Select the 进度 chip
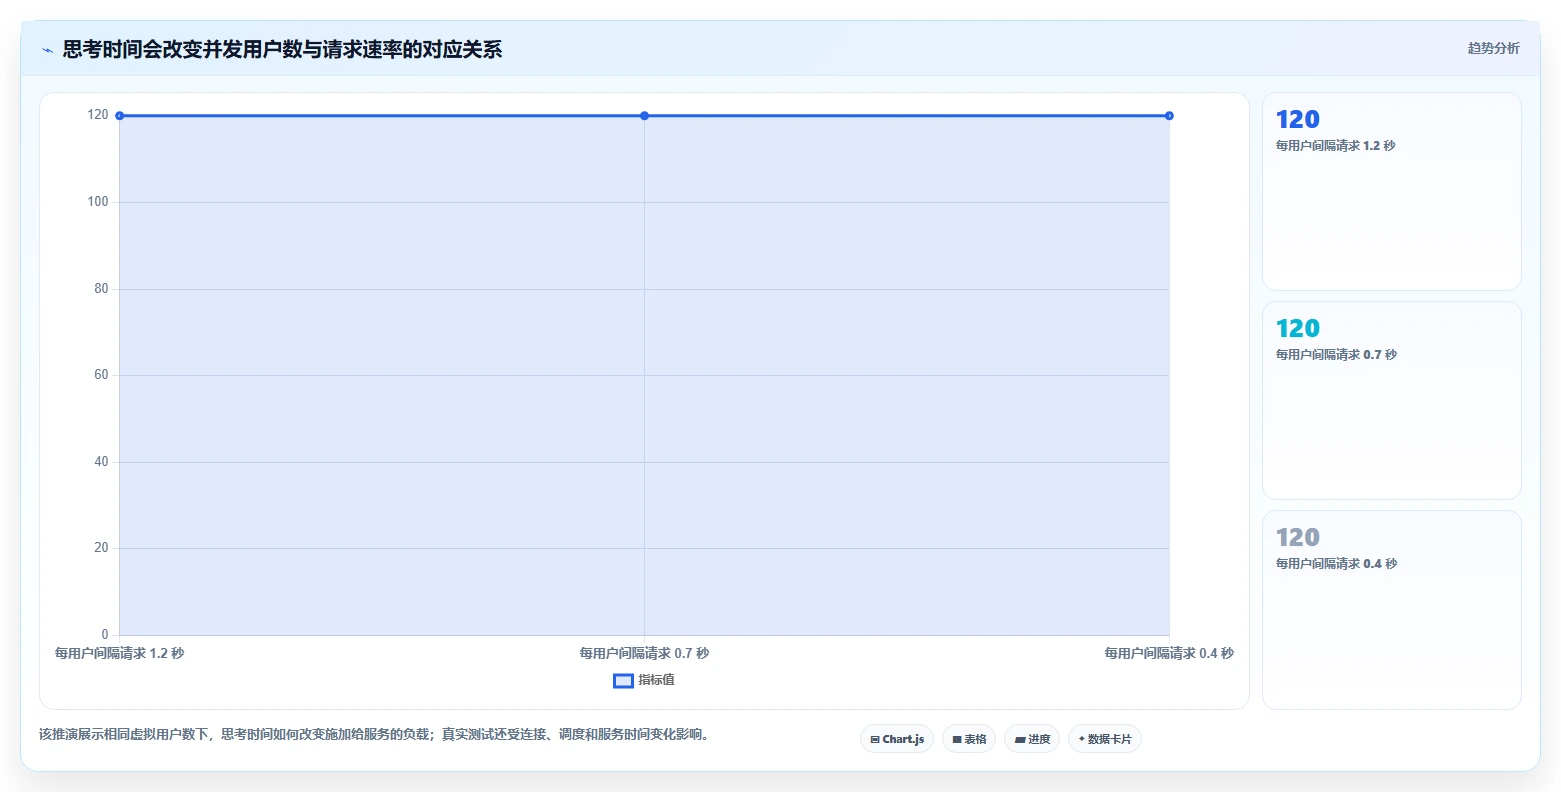This screenshot has width=1561, height=792. [x=1032, y=739]
